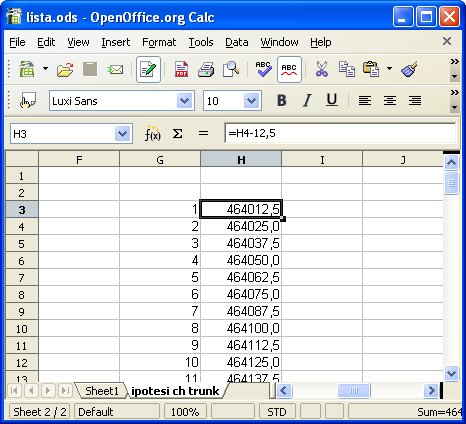
Task: Select column H header
Action: coord(241,159)
